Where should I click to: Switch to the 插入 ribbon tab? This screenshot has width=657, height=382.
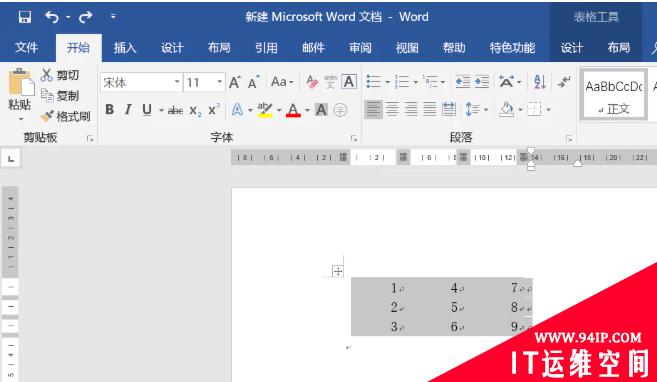tap(125, 48)
